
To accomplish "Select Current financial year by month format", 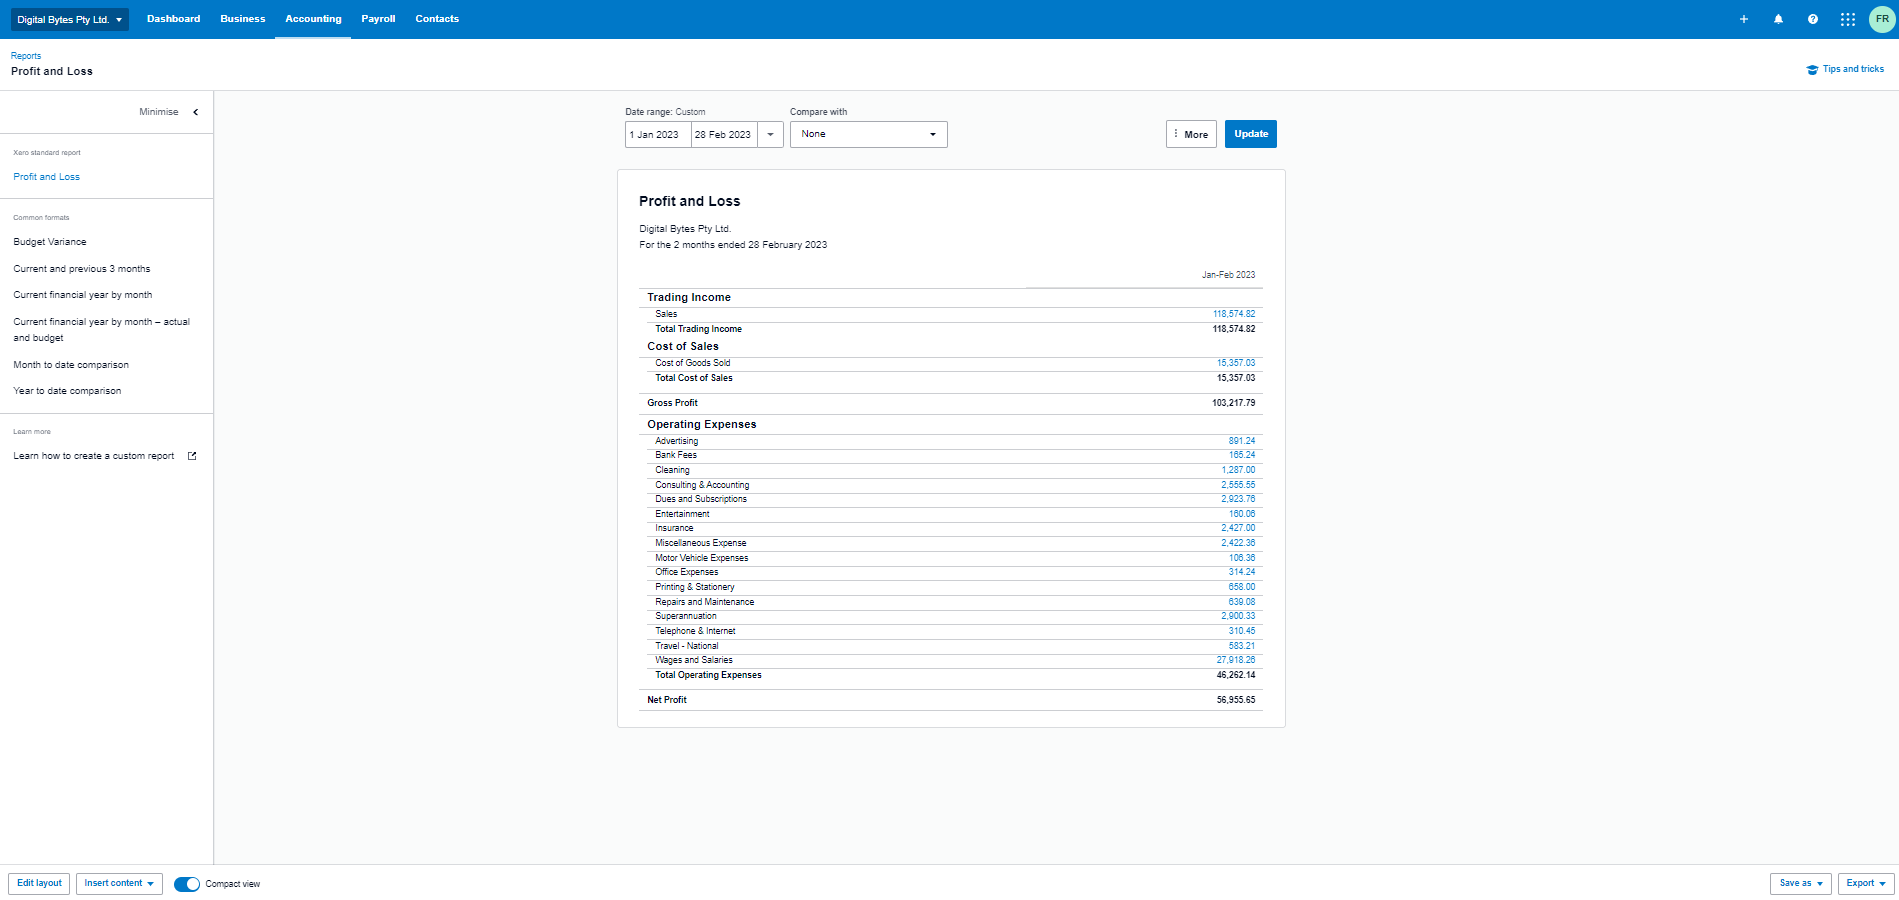I will pos(83,295).
